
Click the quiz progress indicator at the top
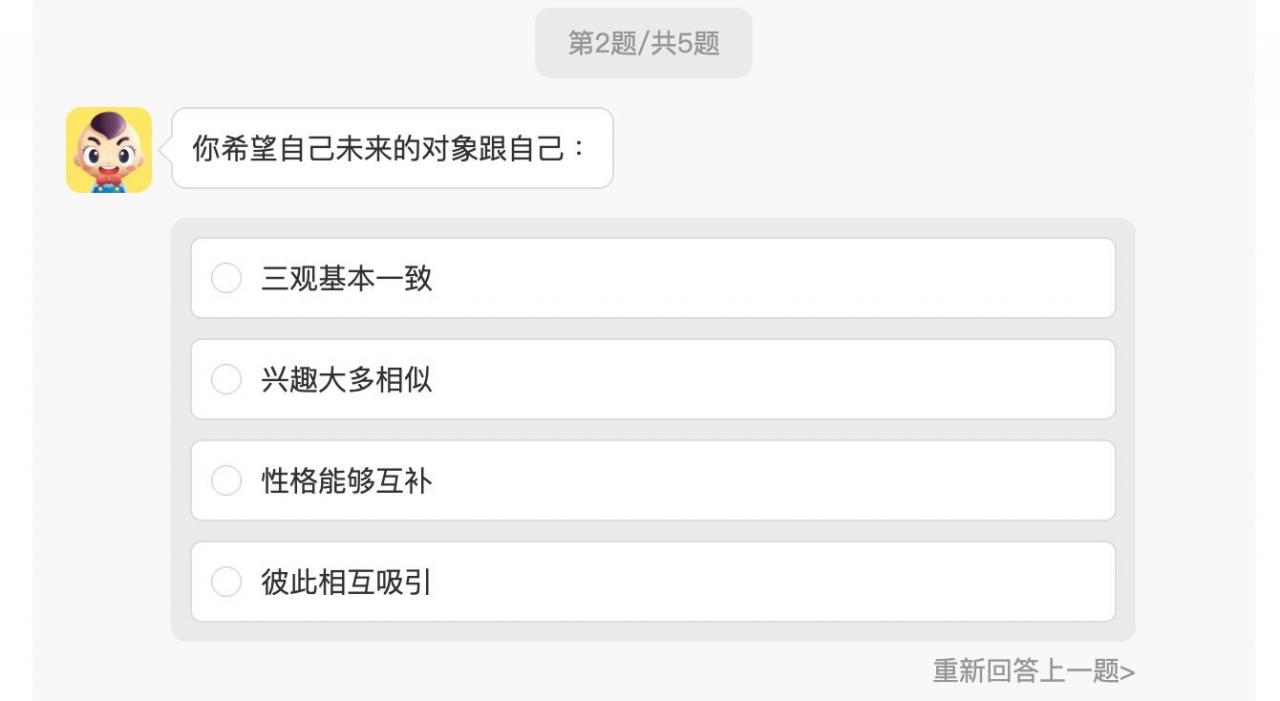[x=643, y=42]
